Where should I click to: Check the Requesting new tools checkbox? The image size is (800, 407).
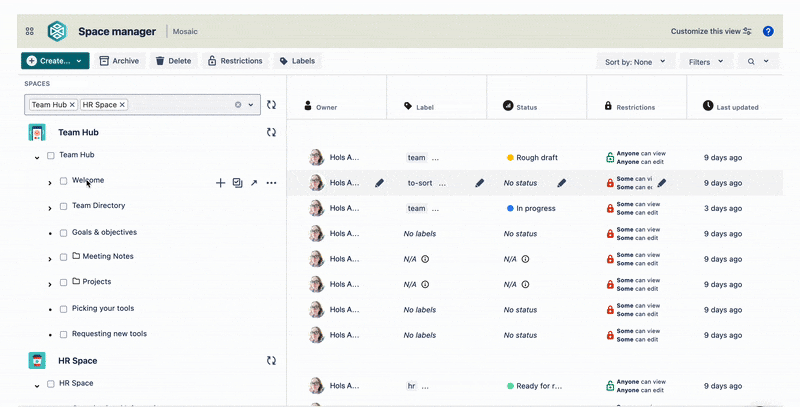click(x=63, y=335)
